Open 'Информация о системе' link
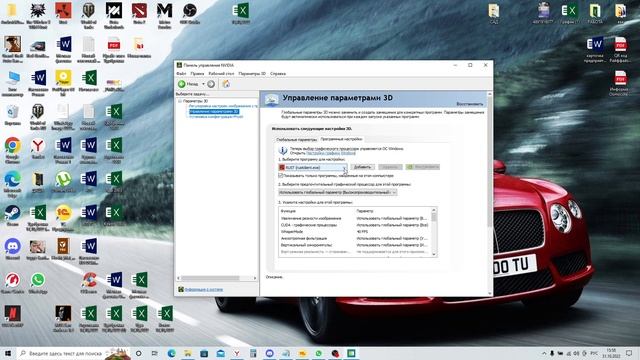Image resolution: width=640 pixels, height=360 pixels. coord(204,290)
